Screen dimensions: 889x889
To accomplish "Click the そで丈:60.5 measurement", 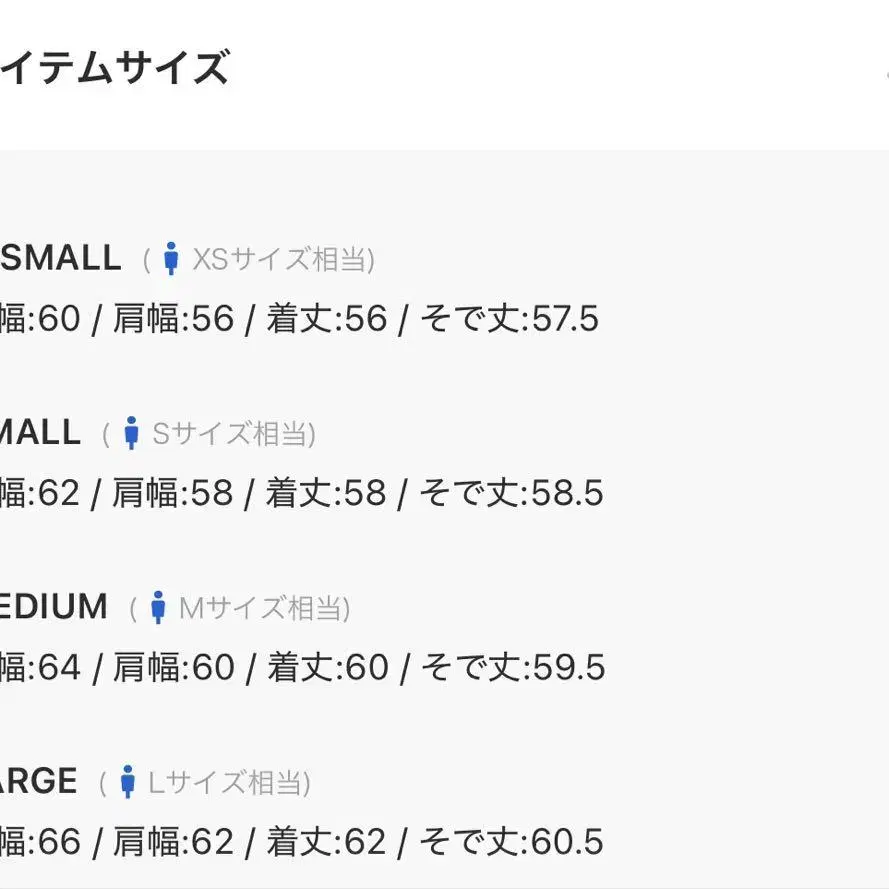I will click(511, 841).
